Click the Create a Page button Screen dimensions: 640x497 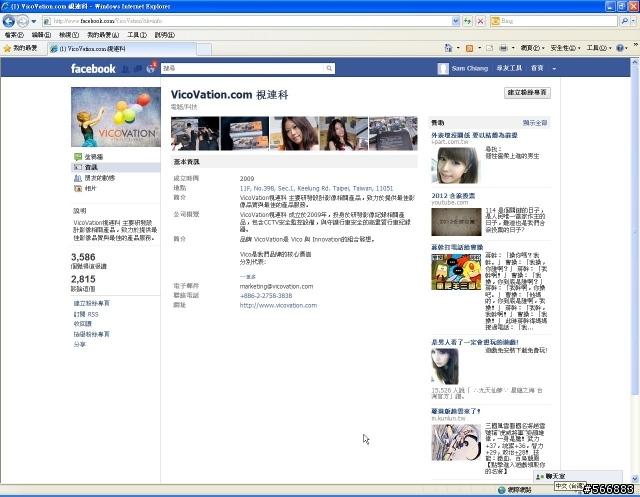pos(527,93)
